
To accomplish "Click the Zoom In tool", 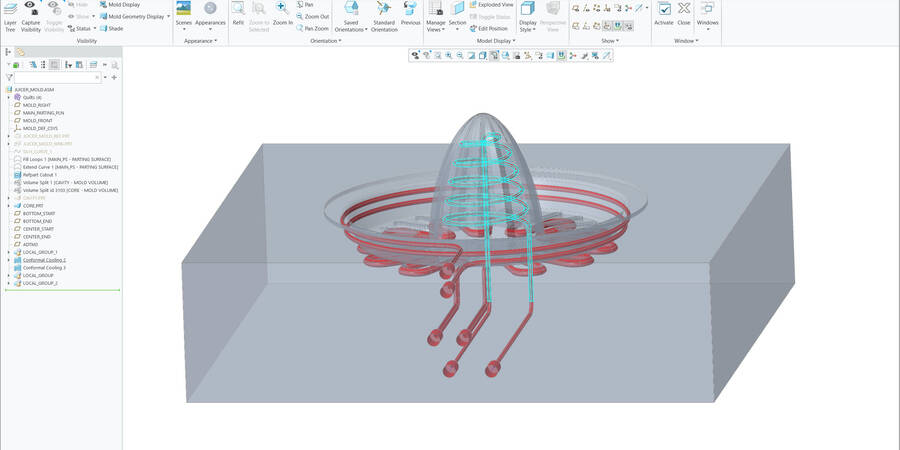I will (282, 12).
